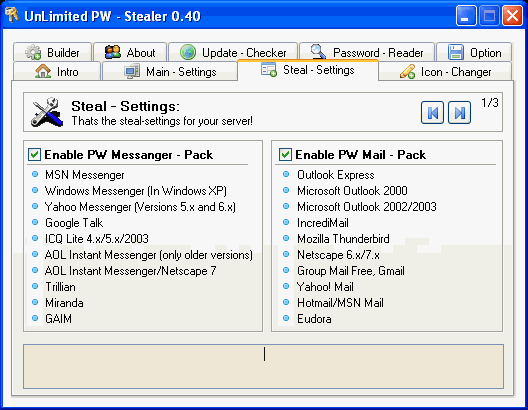Screen dimensions: 528x410
Task: Click the keys icon in title bar
Action: 12,15
